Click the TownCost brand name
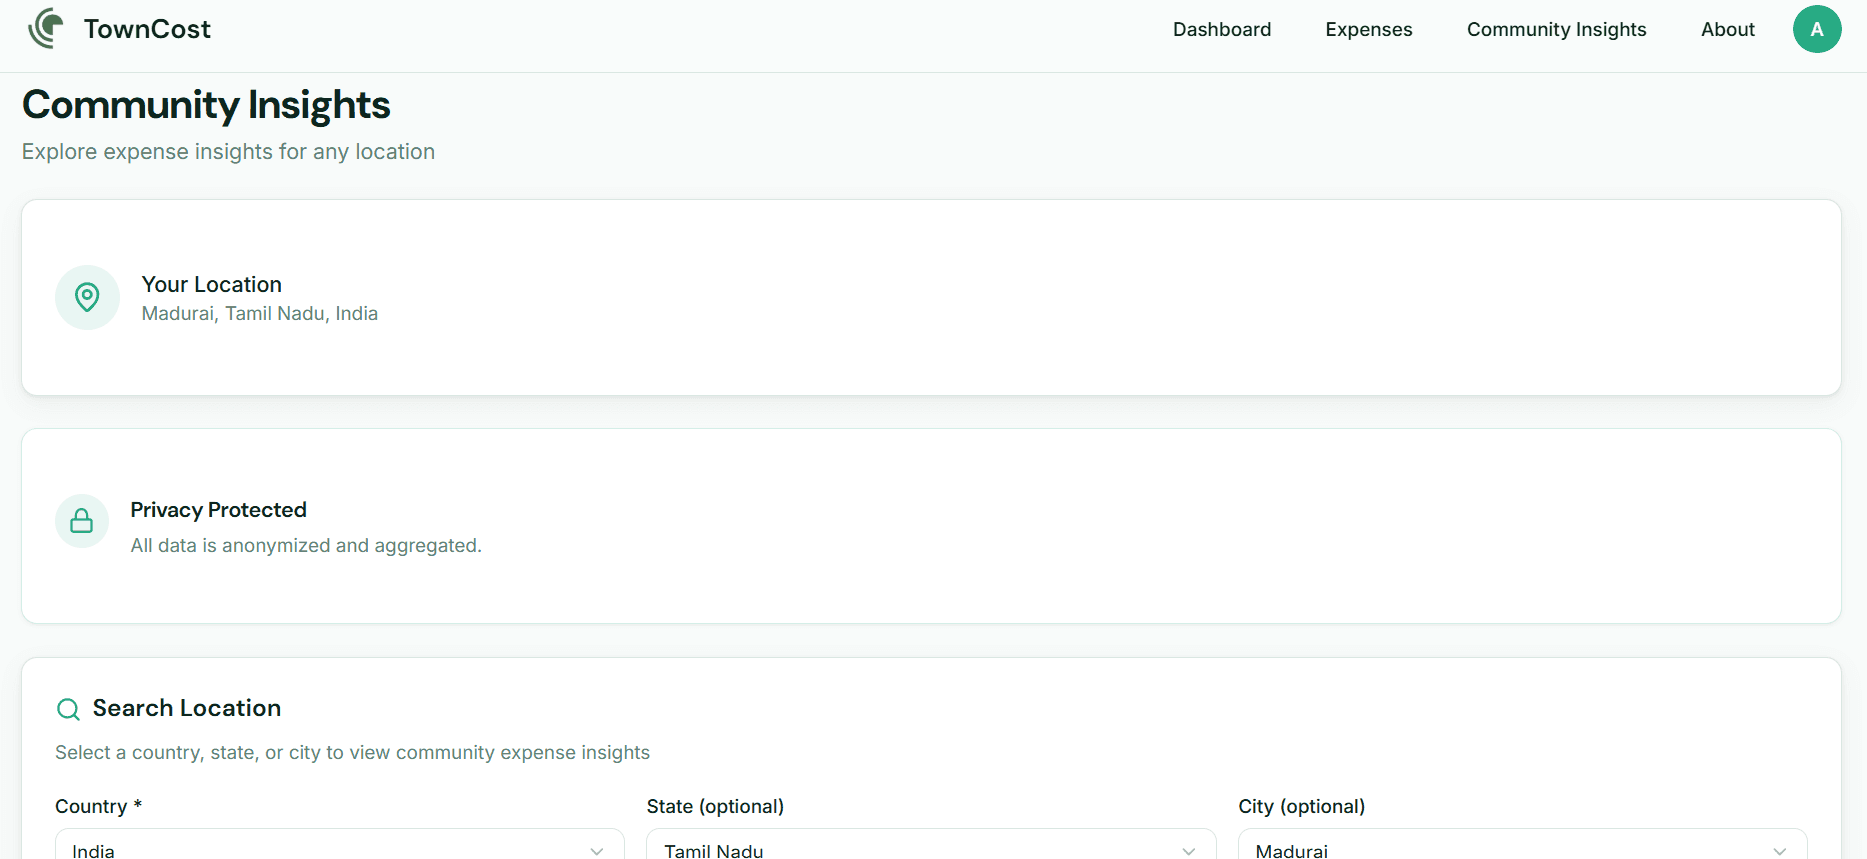Viewport: 1867px width, 859px height. click(147, 29)
